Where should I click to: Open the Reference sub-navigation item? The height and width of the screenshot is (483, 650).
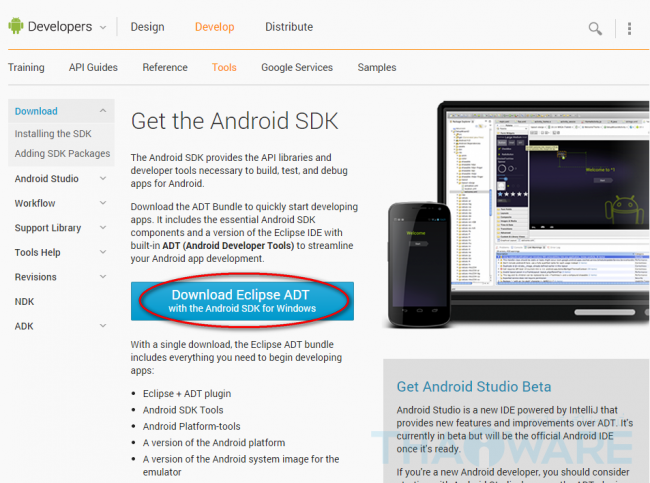click(165, 67)
